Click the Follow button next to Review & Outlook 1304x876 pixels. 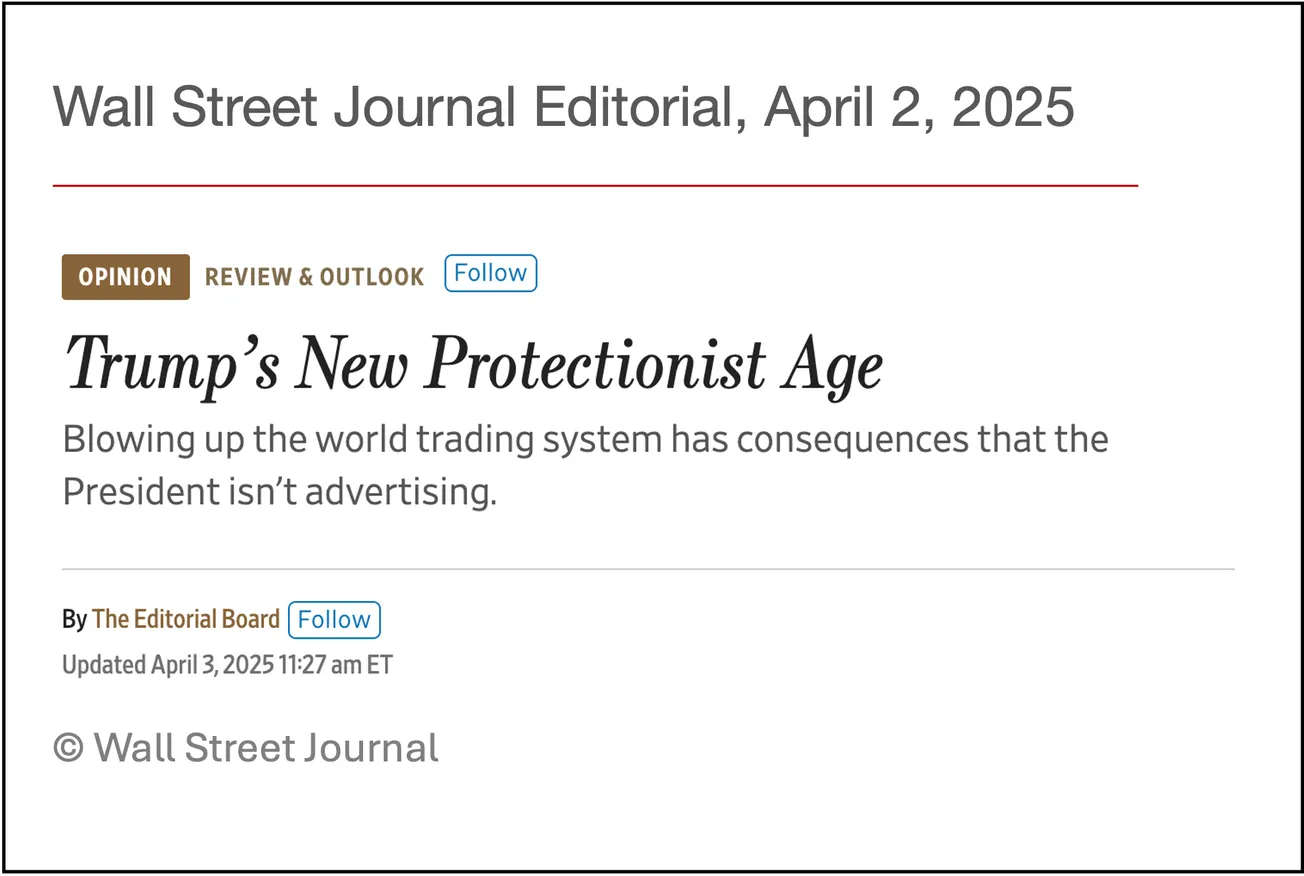click(x=489, y=272)
